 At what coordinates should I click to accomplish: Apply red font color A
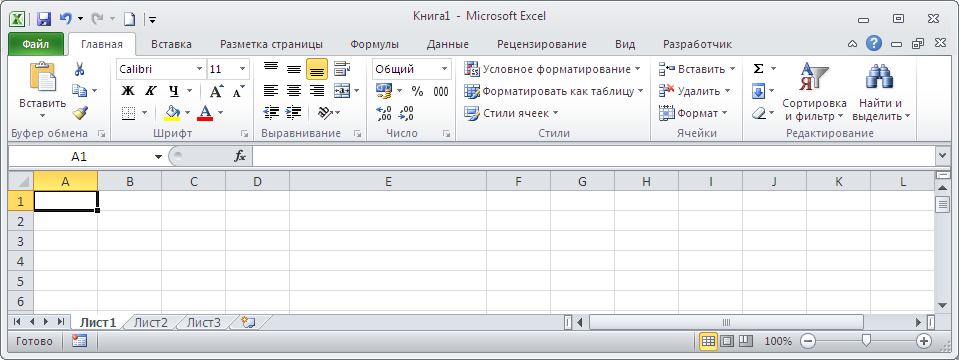coord(205,113)
